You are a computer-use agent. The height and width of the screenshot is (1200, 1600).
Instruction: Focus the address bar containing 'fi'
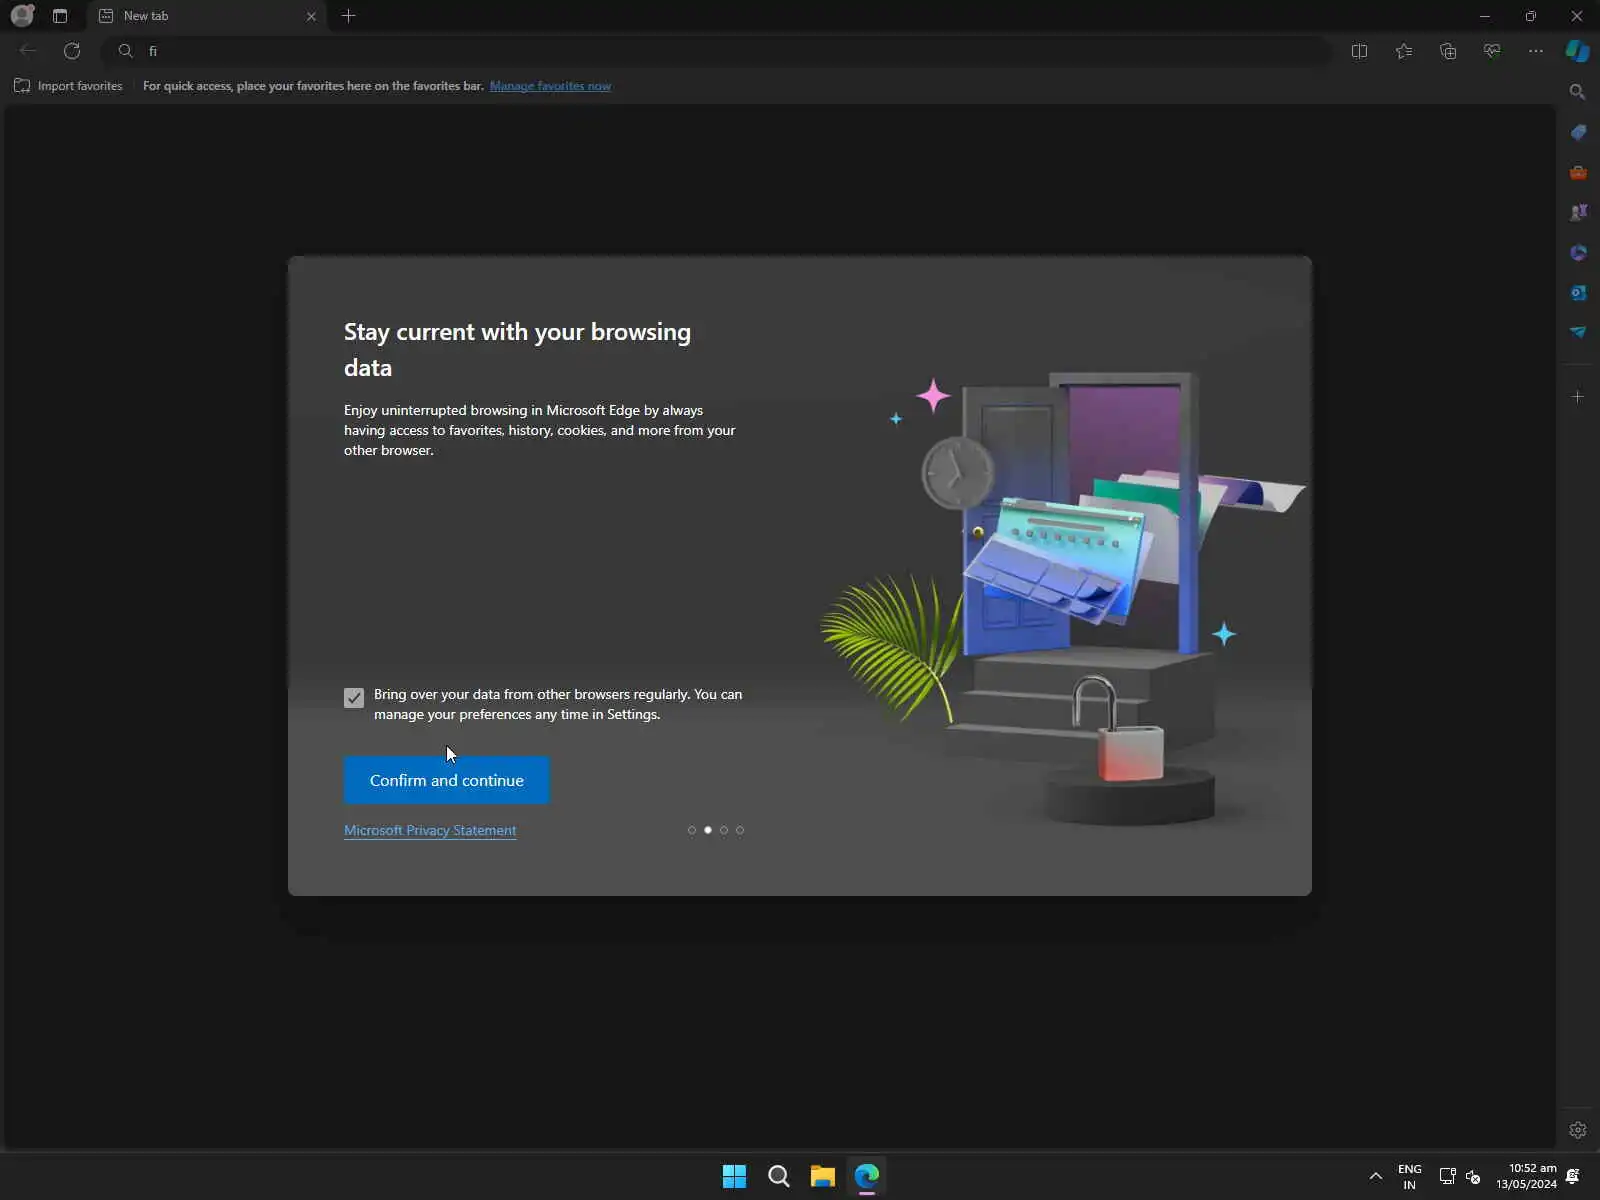point(716,51)
